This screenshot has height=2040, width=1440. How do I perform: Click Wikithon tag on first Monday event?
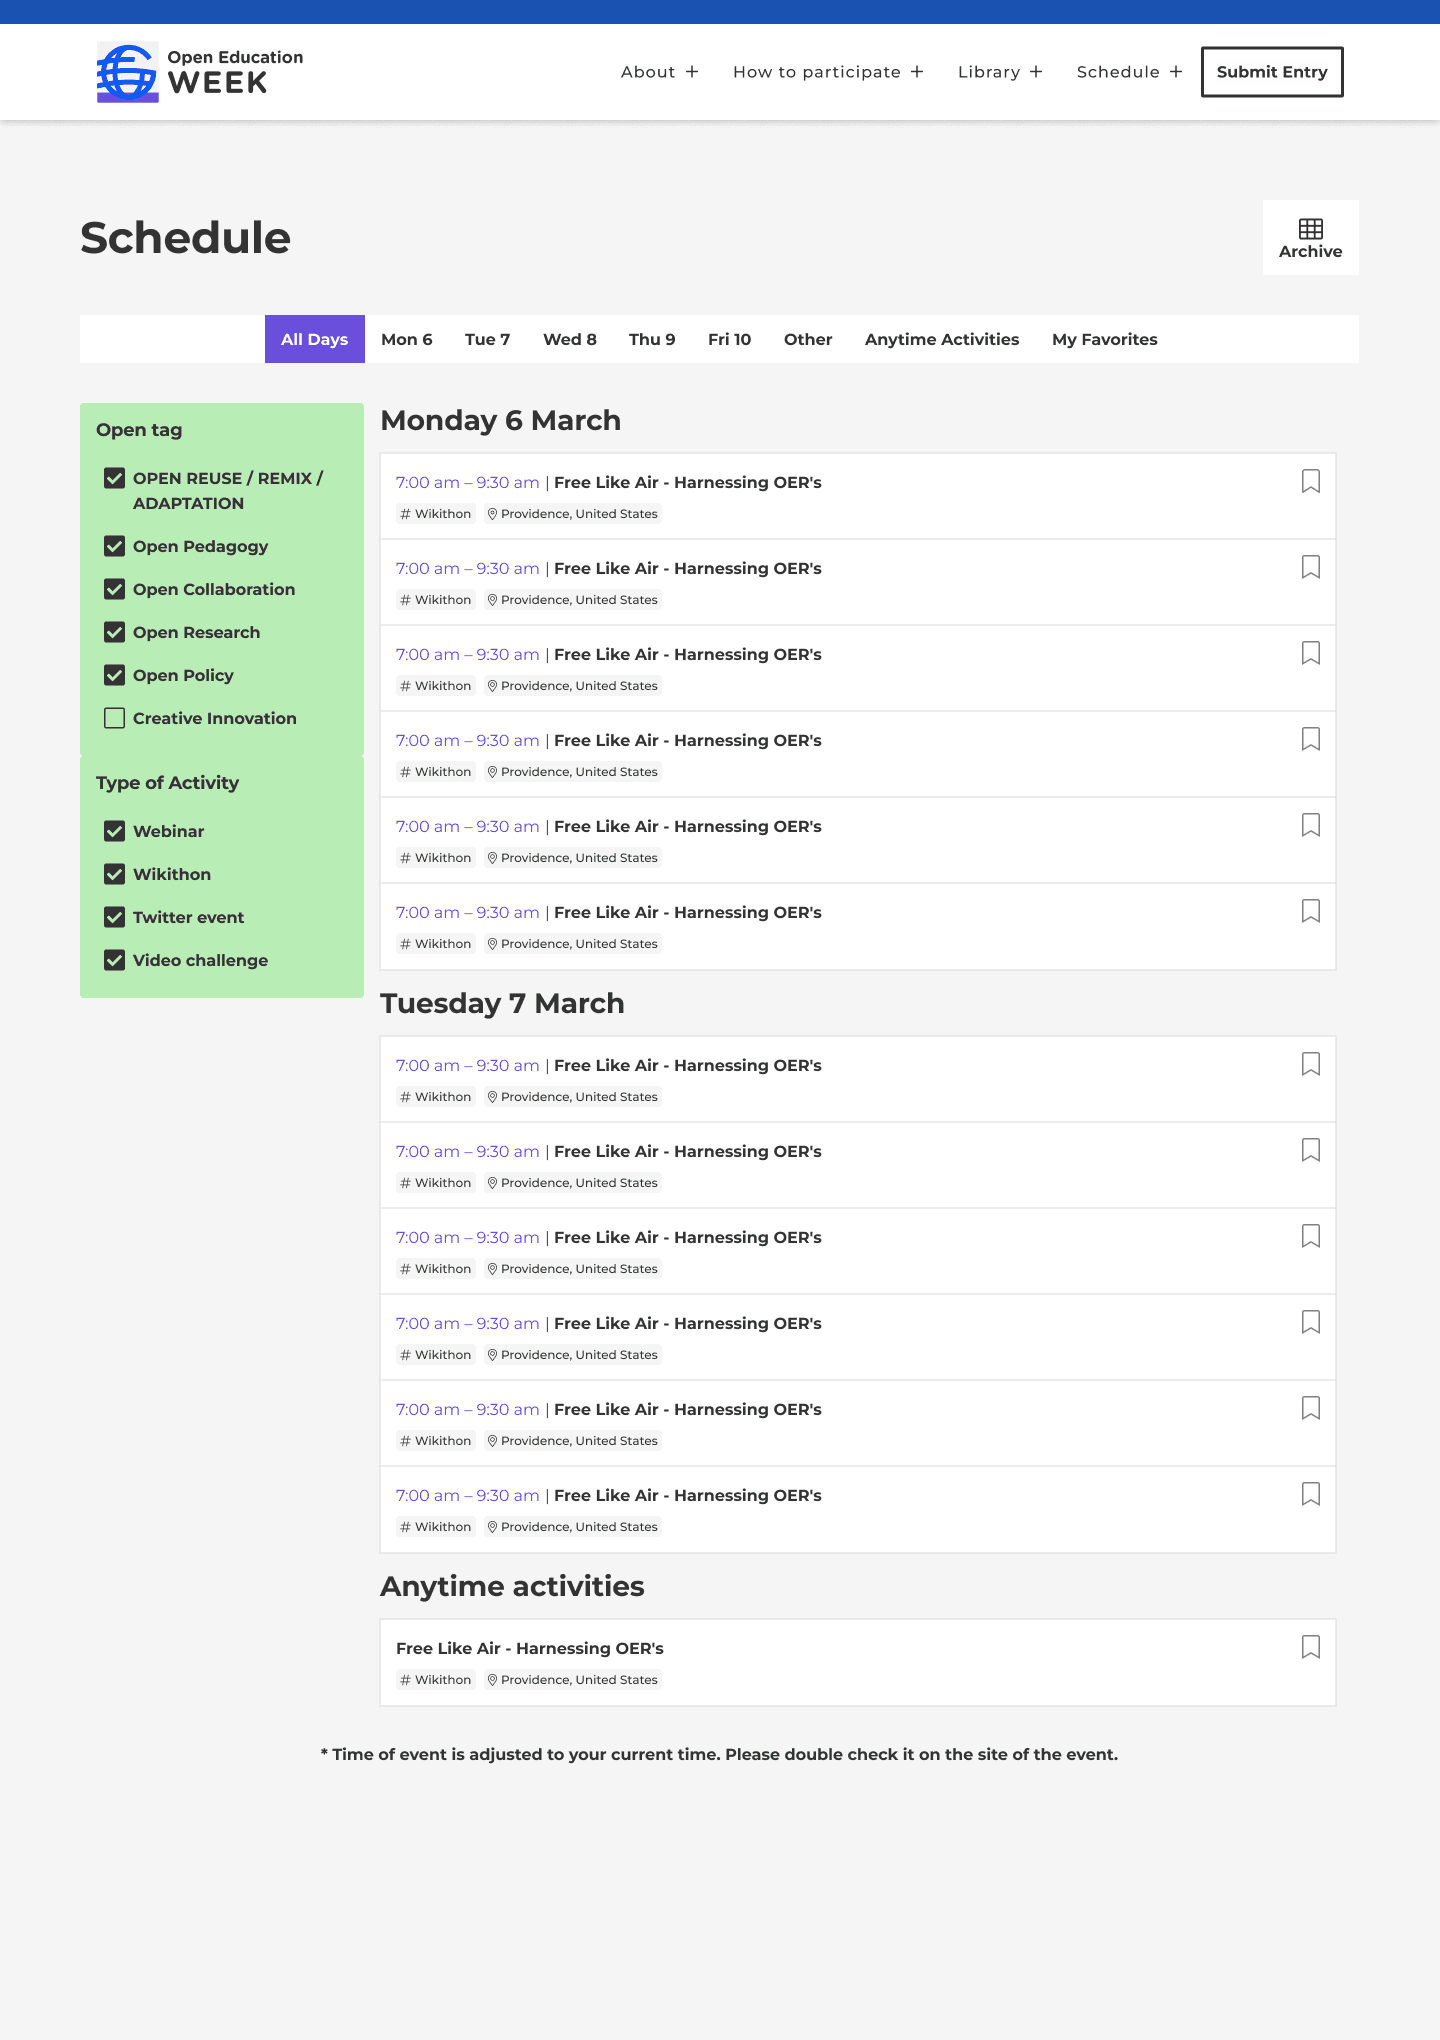pos(436,514)
